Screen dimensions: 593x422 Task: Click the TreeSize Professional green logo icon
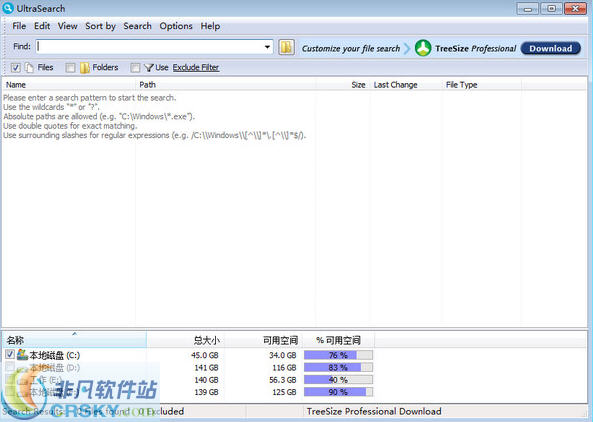click(423, 48)
